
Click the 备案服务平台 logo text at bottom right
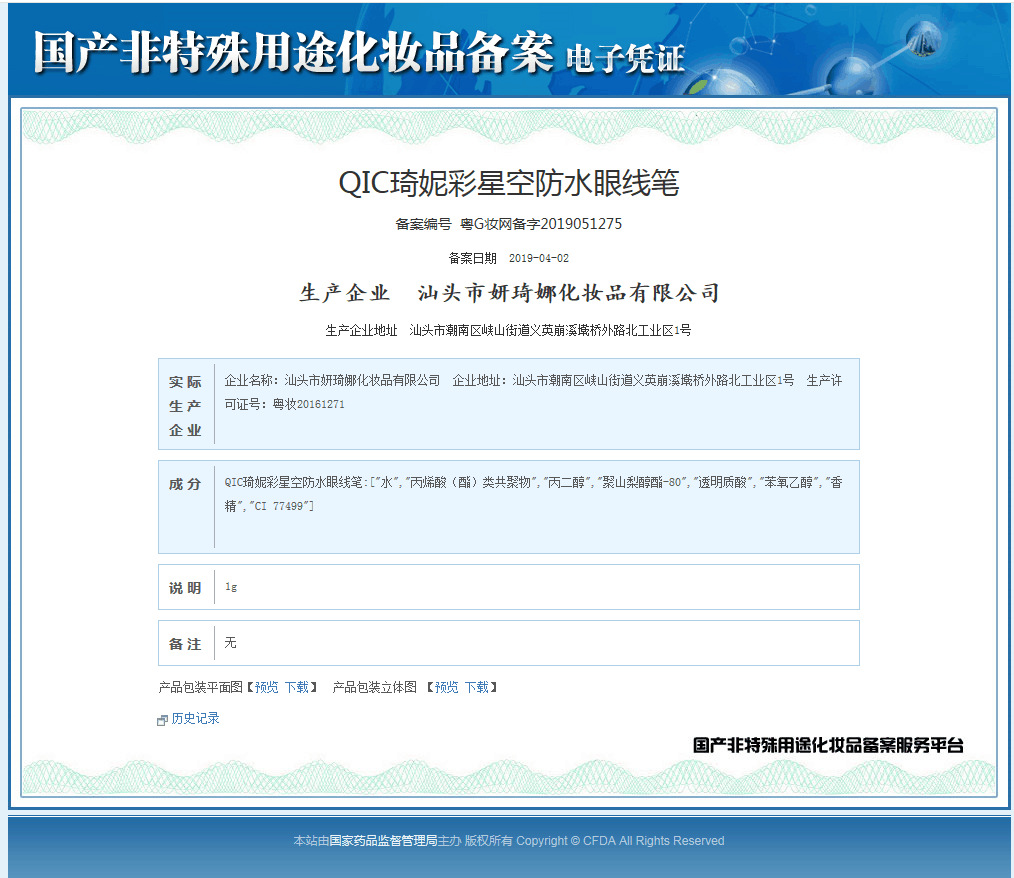pos(828,745)
